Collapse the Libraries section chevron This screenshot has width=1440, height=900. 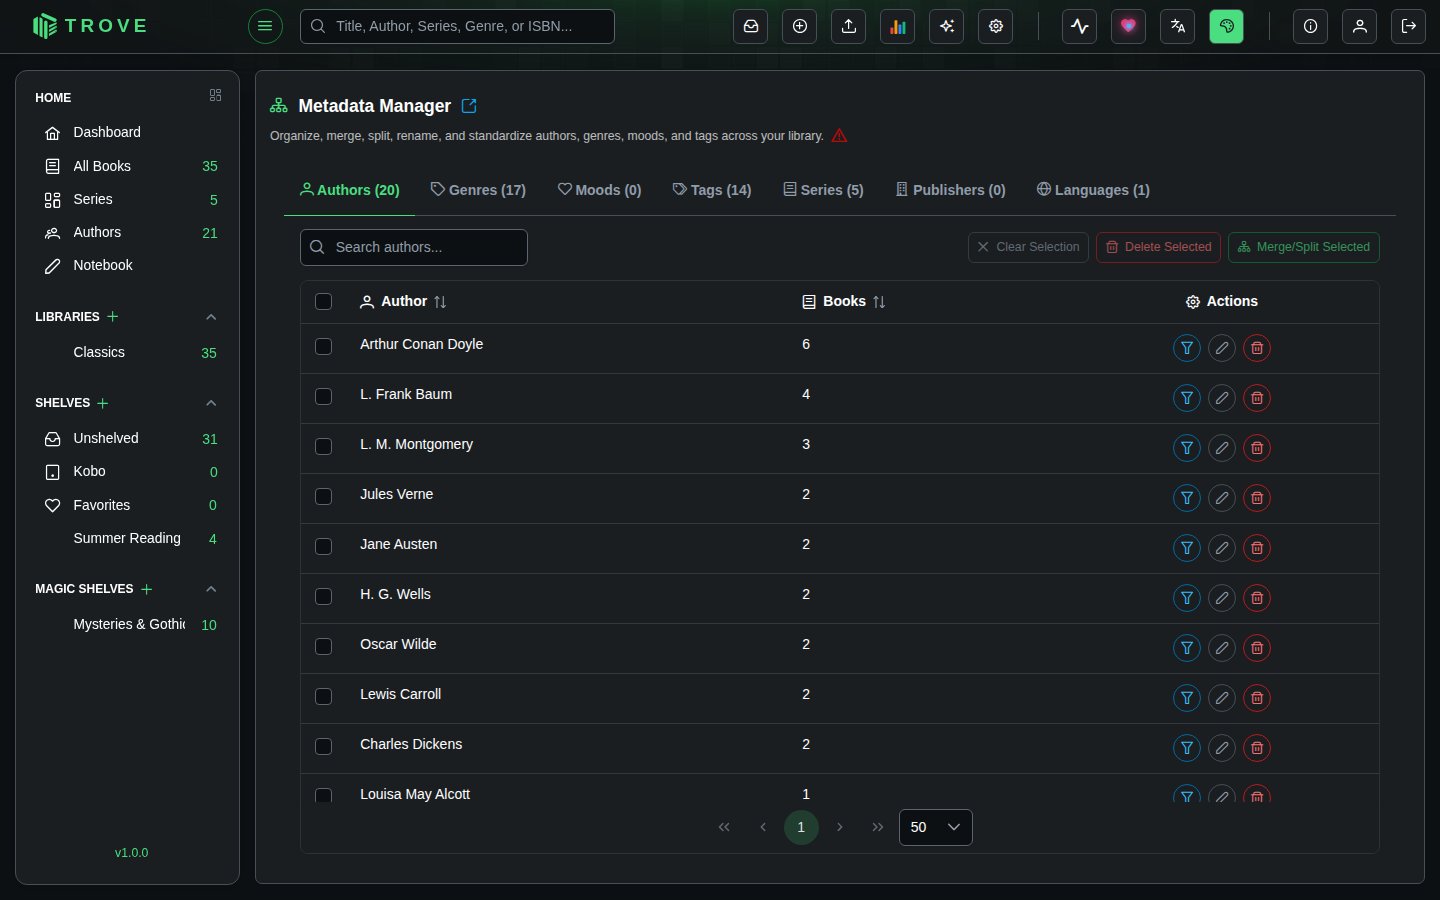[211, 317]
